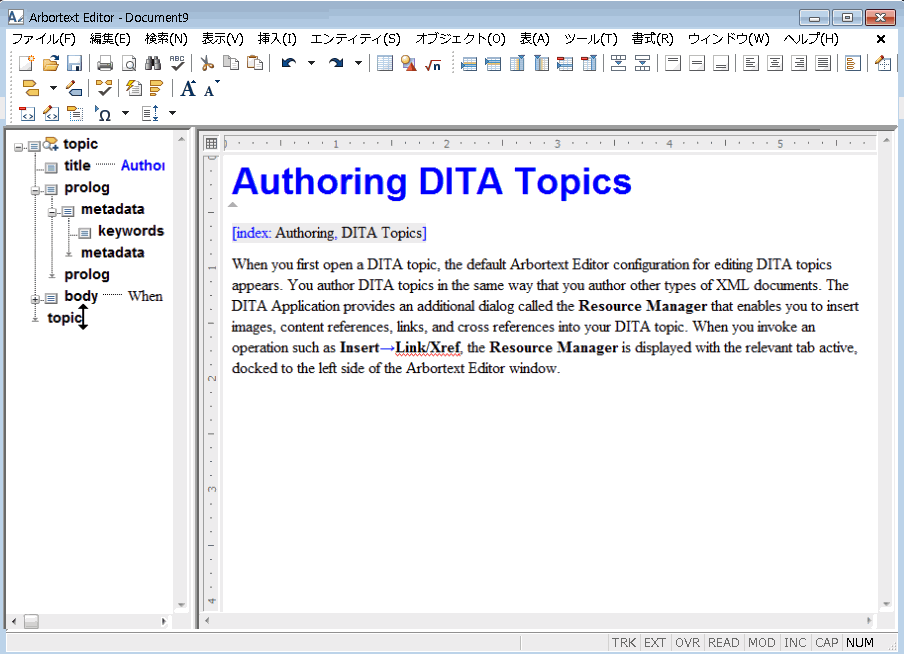Run spell check with the ABC checkmark icon
Viewport: 904px width, 654px height.
tap(177, 63)
